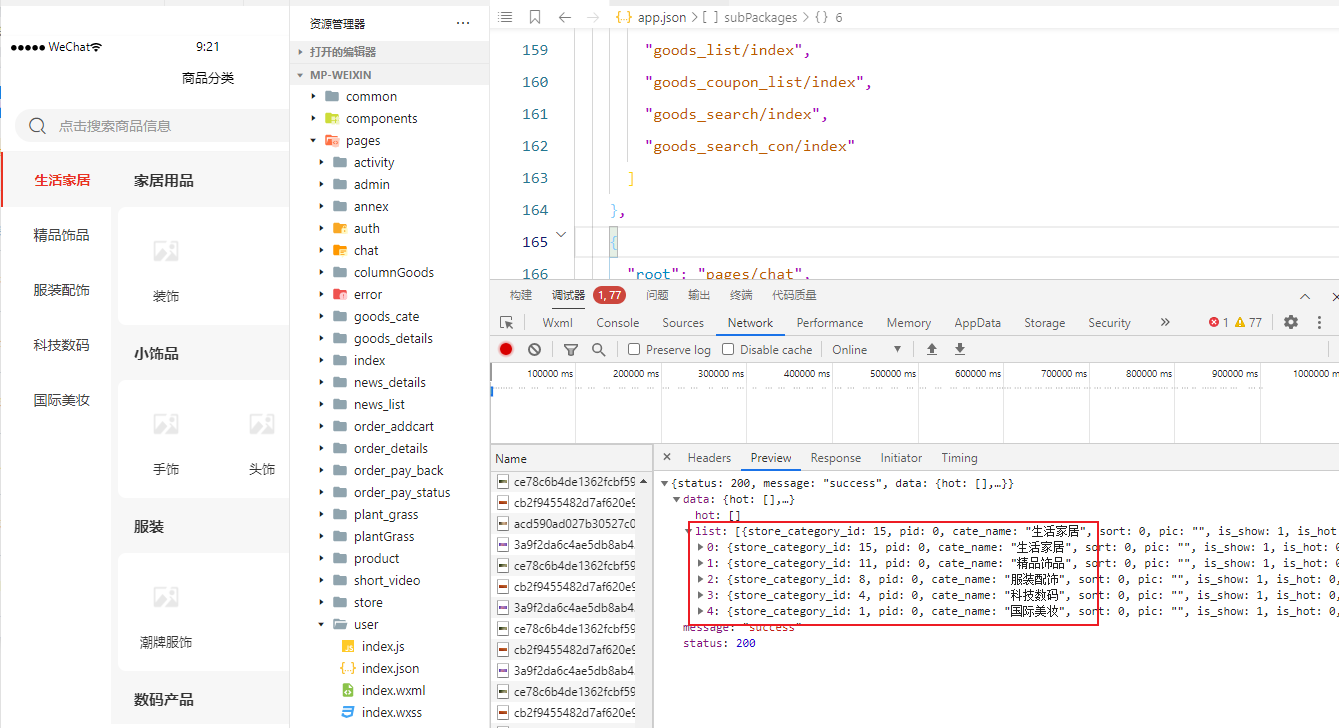Open the Headers tab of request
This screenshot has height=728, width=1339.
click(709, 457)
